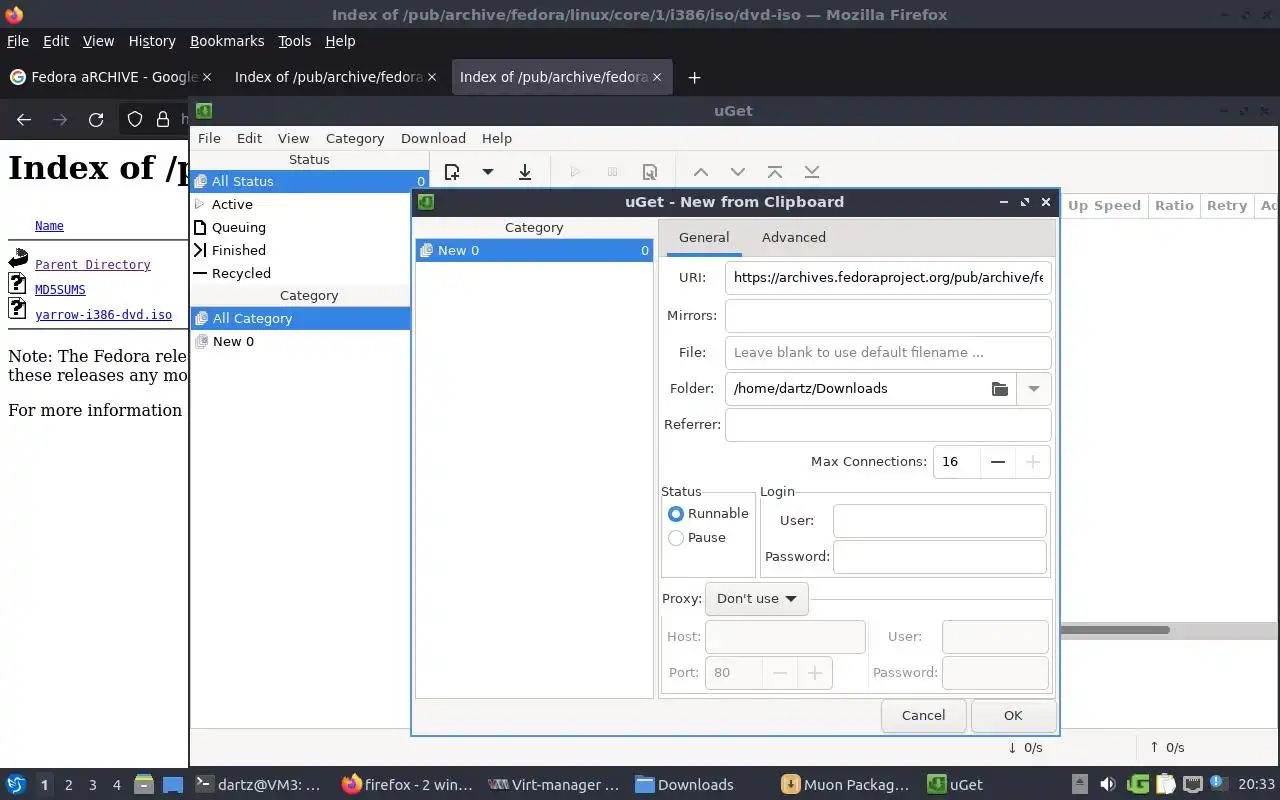Click in the Login User field
This screenshot has width=1280, height=800.
(x=939, y=521)
